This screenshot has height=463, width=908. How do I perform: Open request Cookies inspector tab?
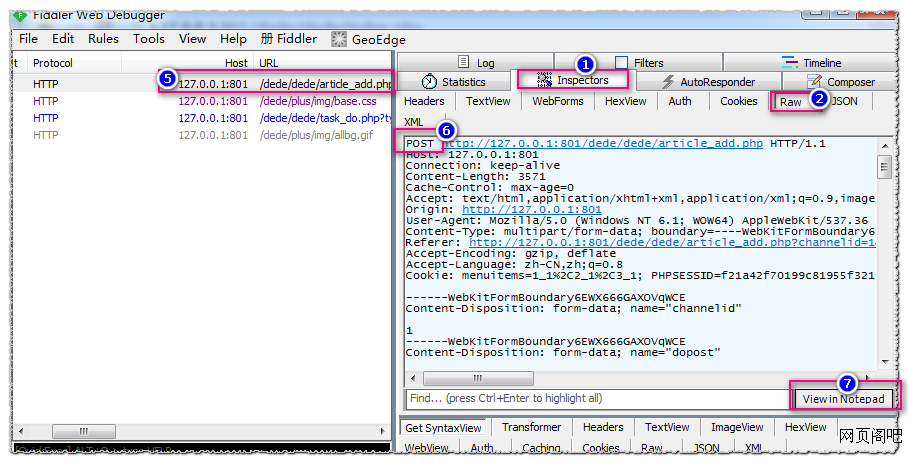click(739, 101)
